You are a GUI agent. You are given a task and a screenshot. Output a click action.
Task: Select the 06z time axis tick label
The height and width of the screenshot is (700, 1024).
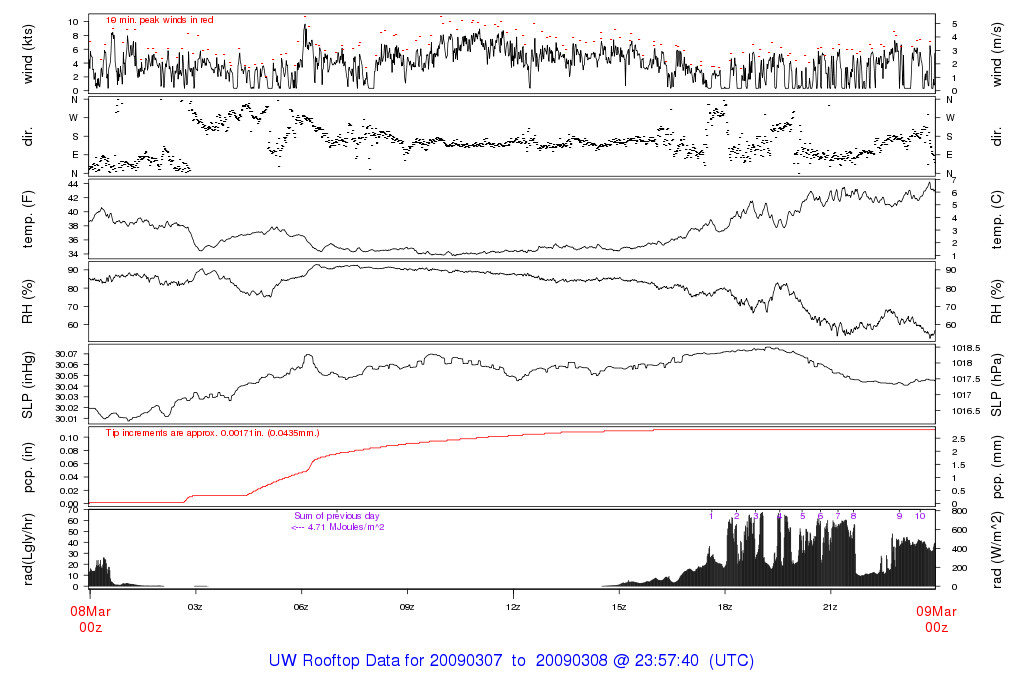[301, 607]
